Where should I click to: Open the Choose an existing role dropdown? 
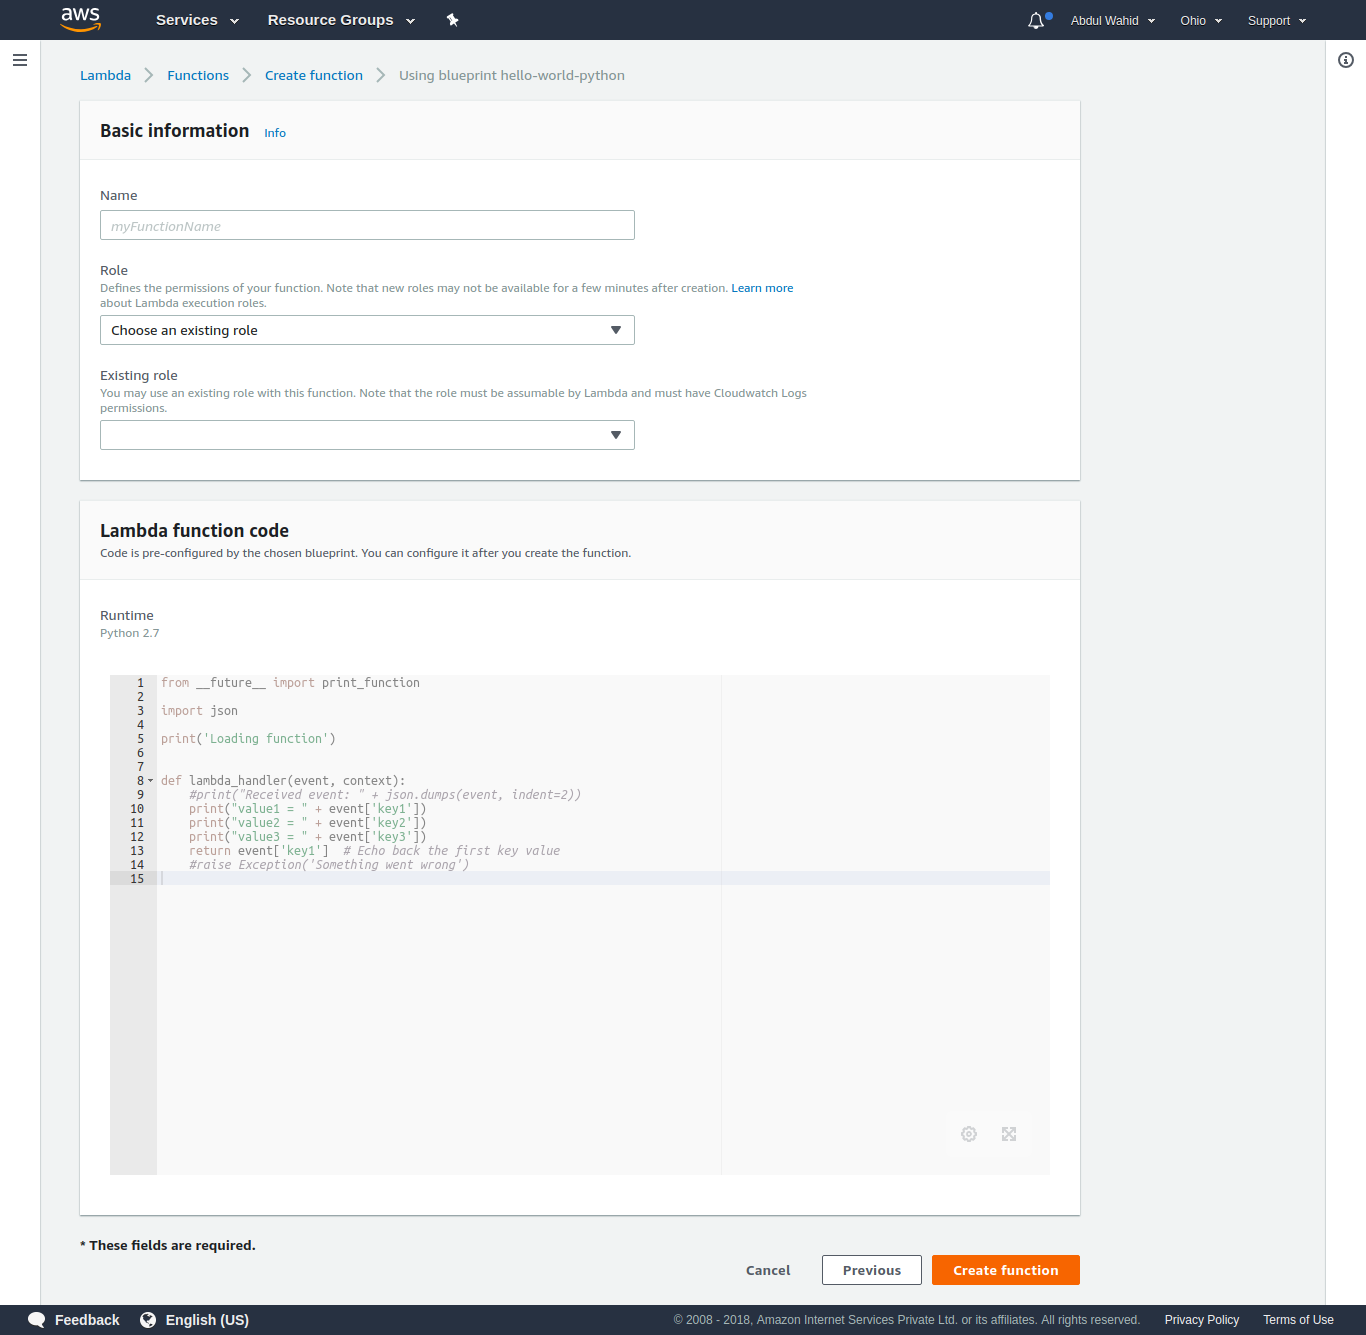click(x=367, y=330)
